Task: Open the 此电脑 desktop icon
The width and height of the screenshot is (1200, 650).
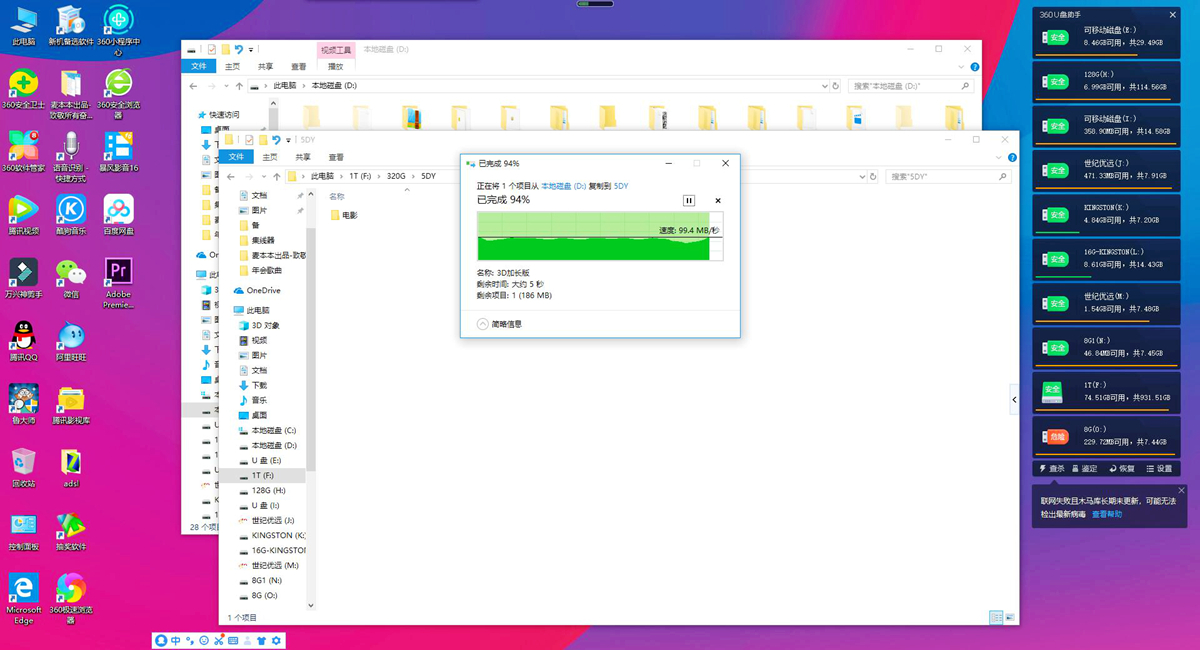Action: click(x=23, y=26)
